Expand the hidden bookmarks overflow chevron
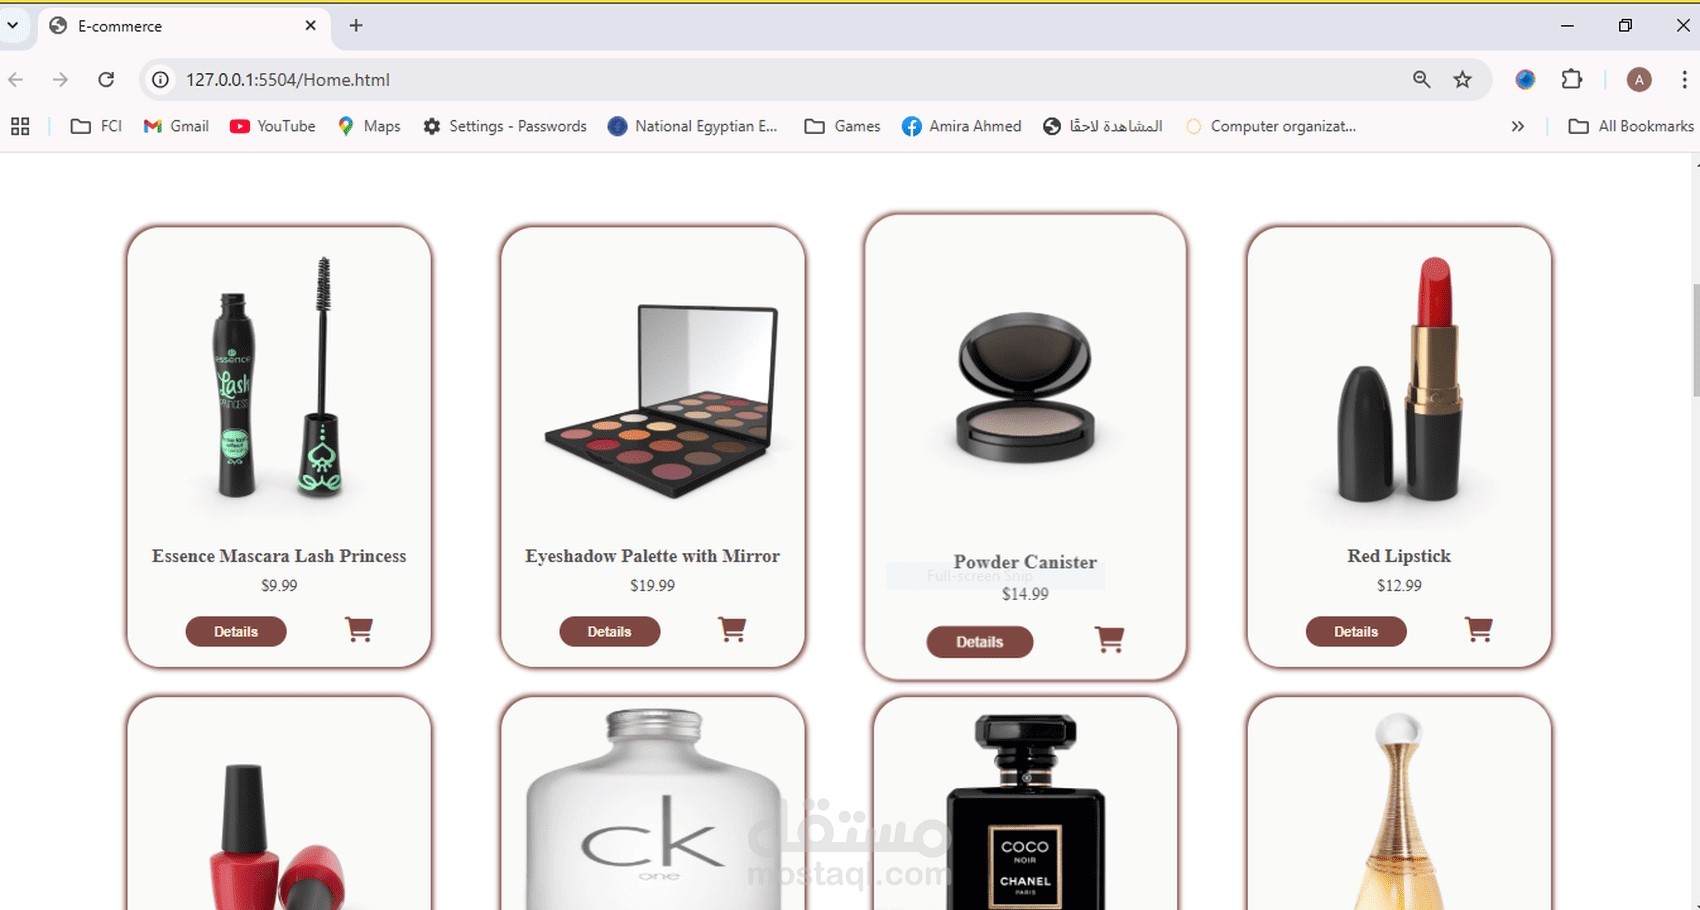This screenshot has height=910, width=1700. (x=1518, y=126)
